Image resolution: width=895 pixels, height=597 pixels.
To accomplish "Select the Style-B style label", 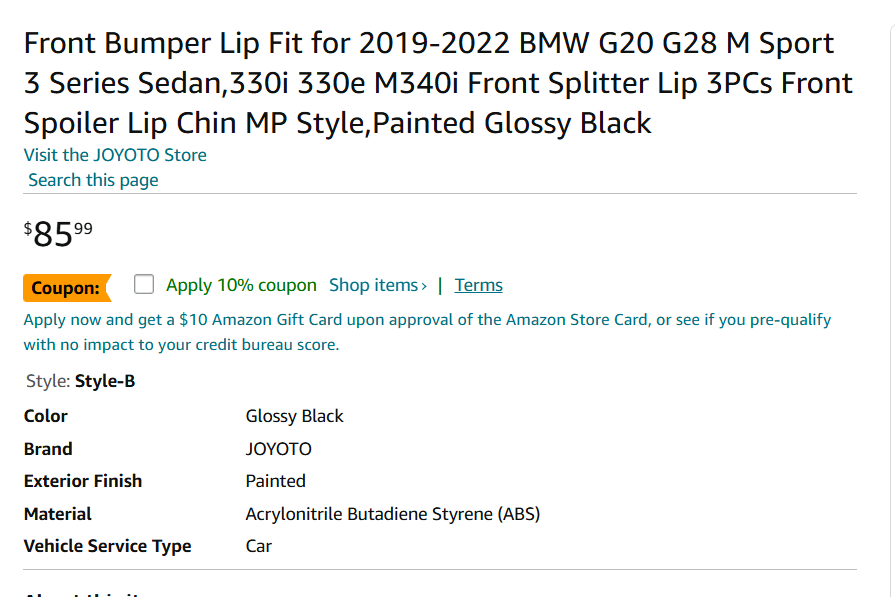I will click(x=104, y=381).
